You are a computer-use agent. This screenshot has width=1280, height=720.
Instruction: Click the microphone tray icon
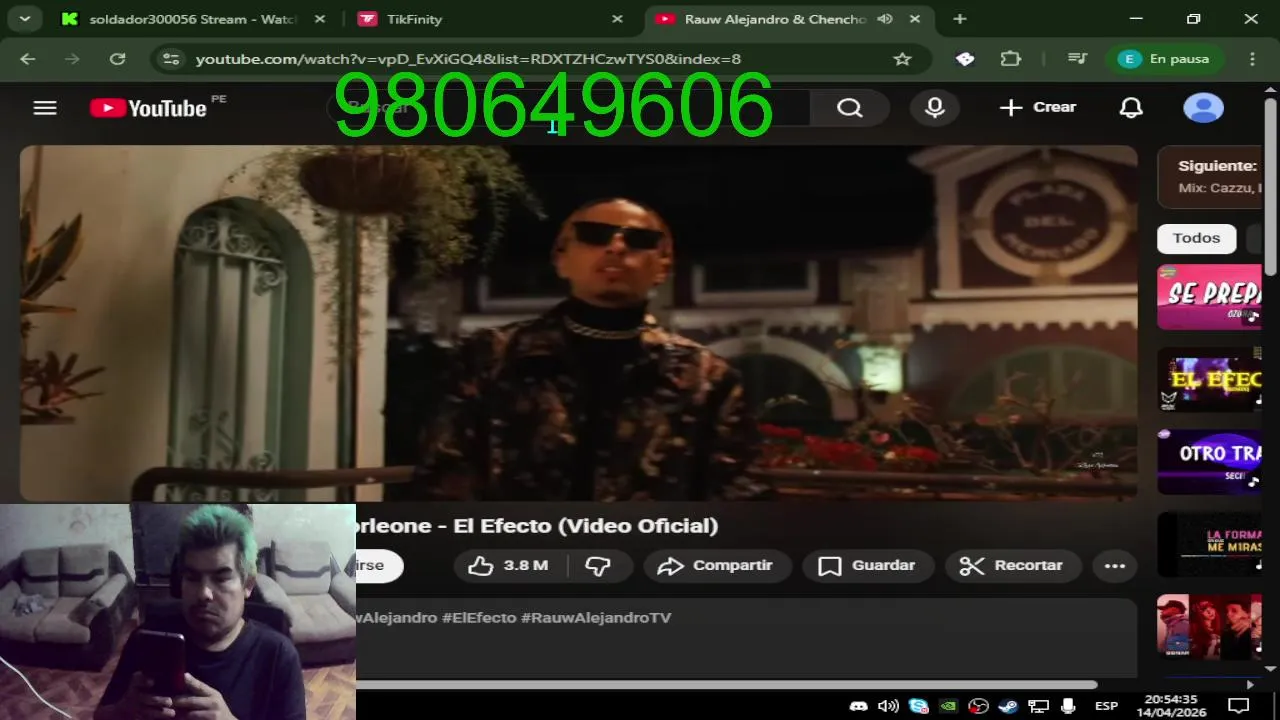pyautogui.click(x=1068, y=706)
